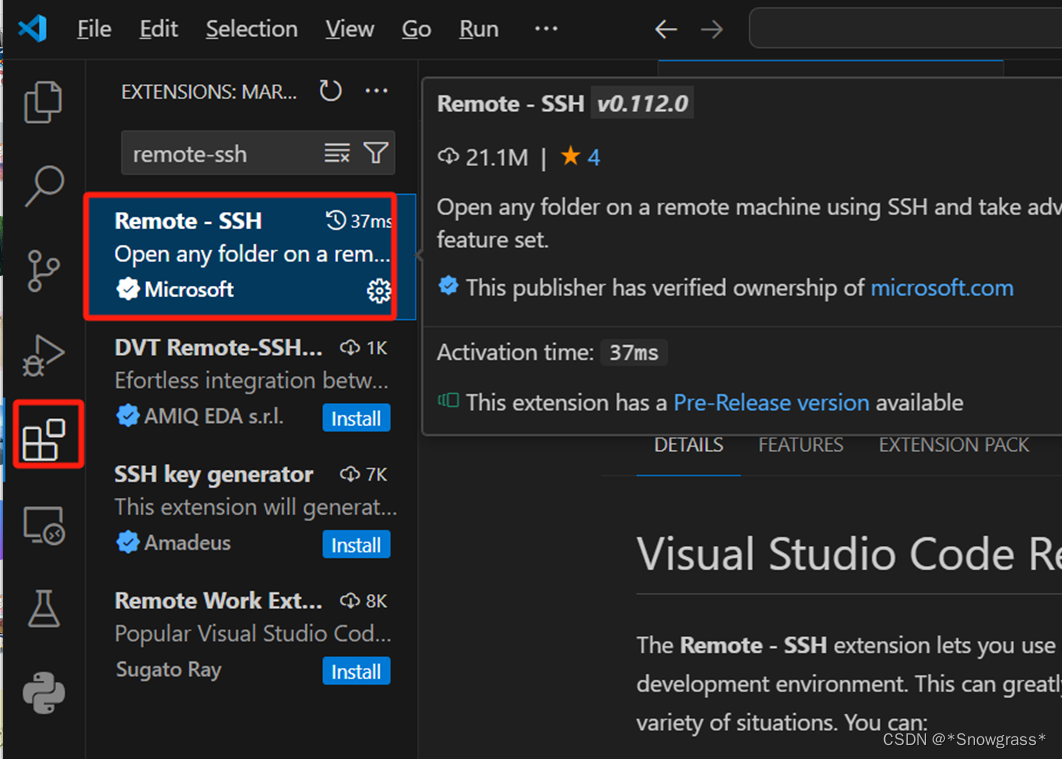This screenshot has height=759, width=1062.
Task: Open the Source Control view
Action: tap(44, 271)
